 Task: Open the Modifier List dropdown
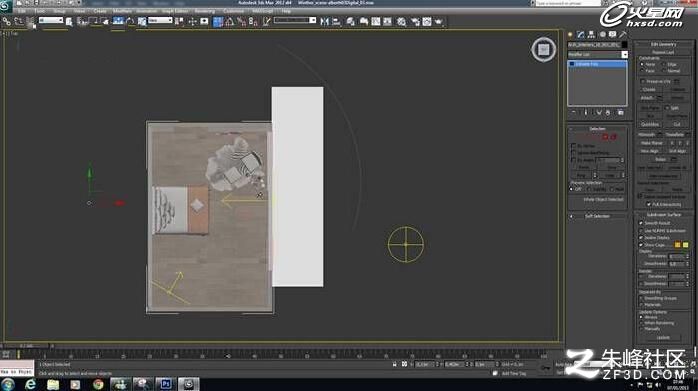point(597,54)
